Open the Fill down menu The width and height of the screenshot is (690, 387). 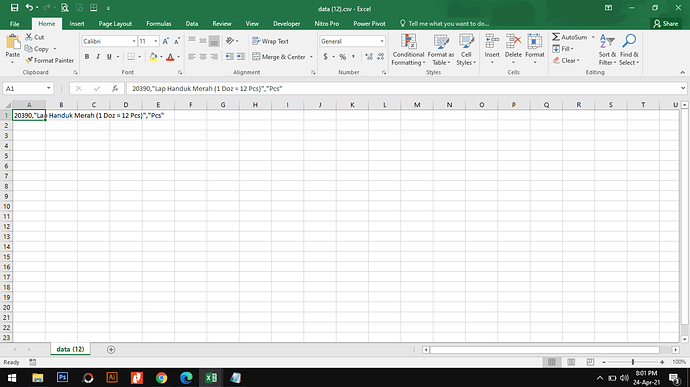[563, 49]
